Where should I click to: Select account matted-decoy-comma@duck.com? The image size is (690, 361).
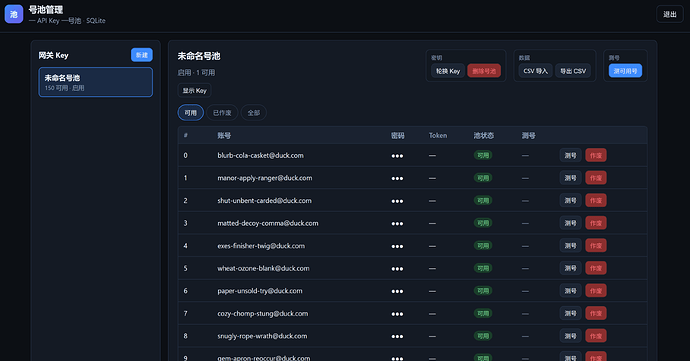[268, 223]
